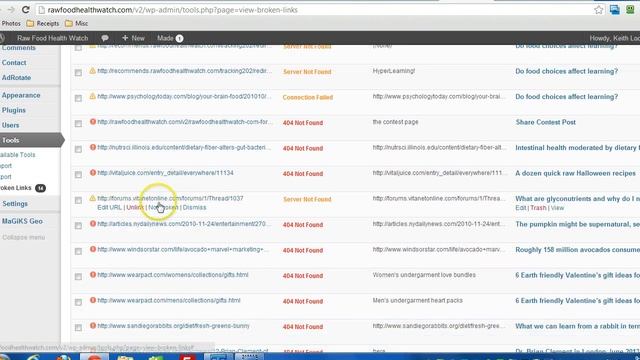Bookmark this page with the star icon

(x=598, y=10)
